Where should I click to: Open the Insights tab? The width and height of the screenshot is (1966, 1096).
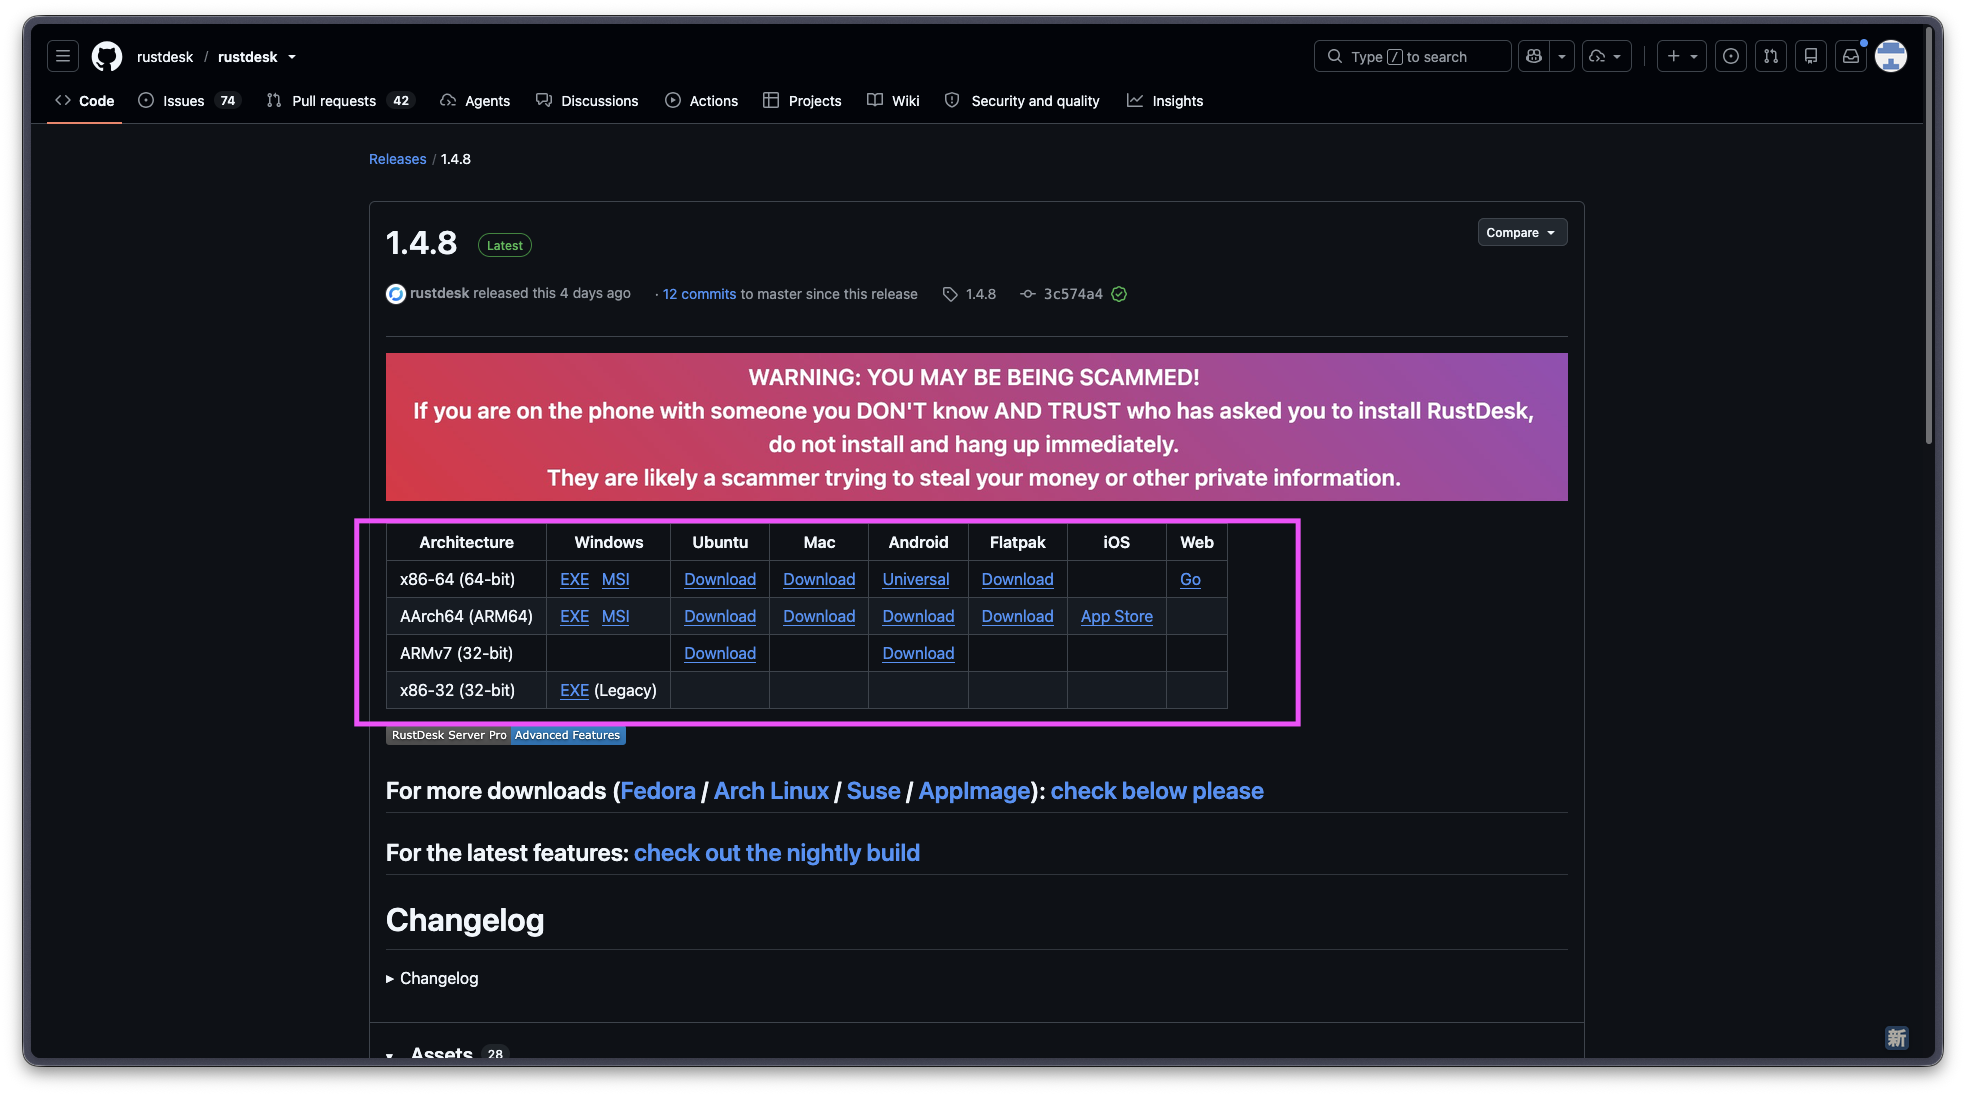[1165, 101]
